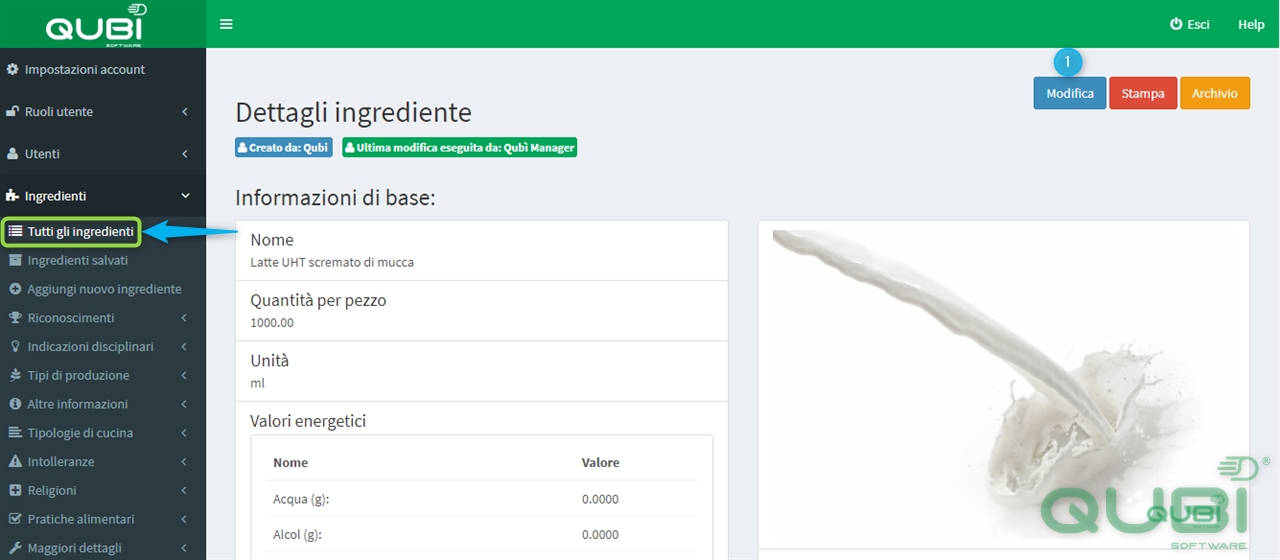The image size is (1280, 560).
Task: Click the info icon of Altre informazioni
Action: [x=15, y=404]
